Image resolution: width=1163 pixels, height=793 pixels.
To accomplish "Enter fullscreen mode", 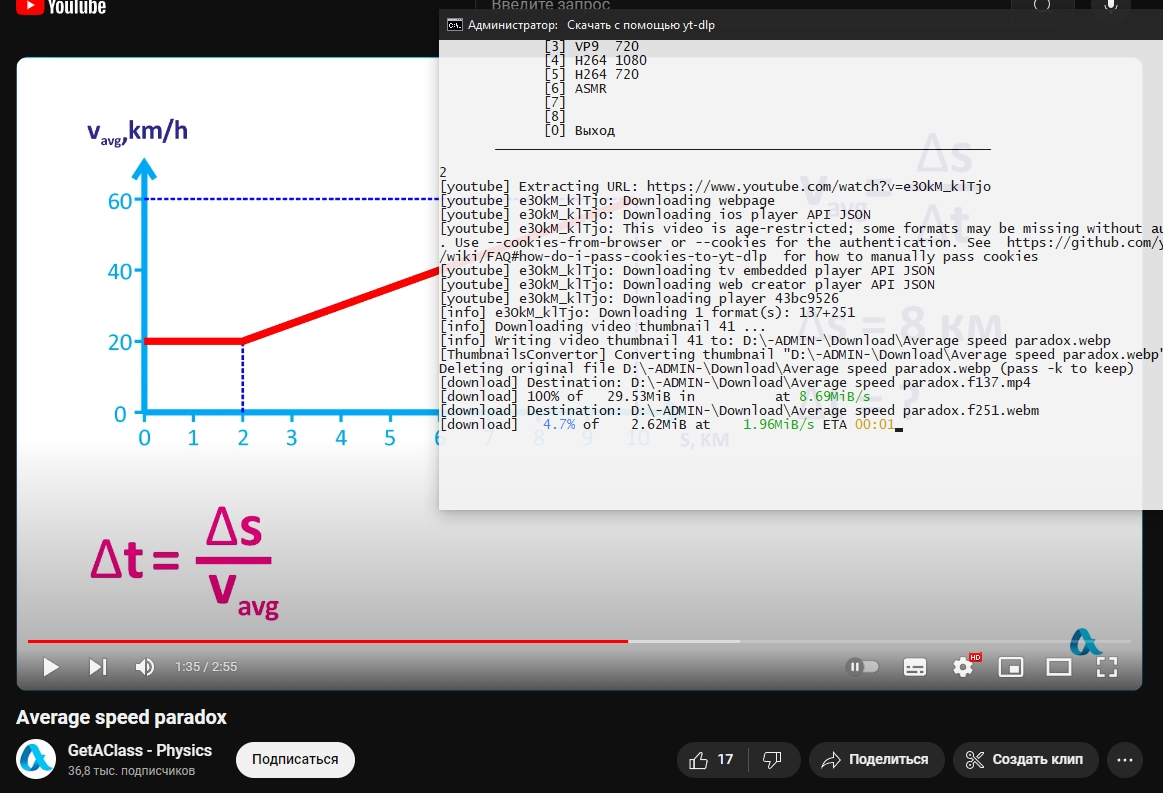I will (1107, 667).
